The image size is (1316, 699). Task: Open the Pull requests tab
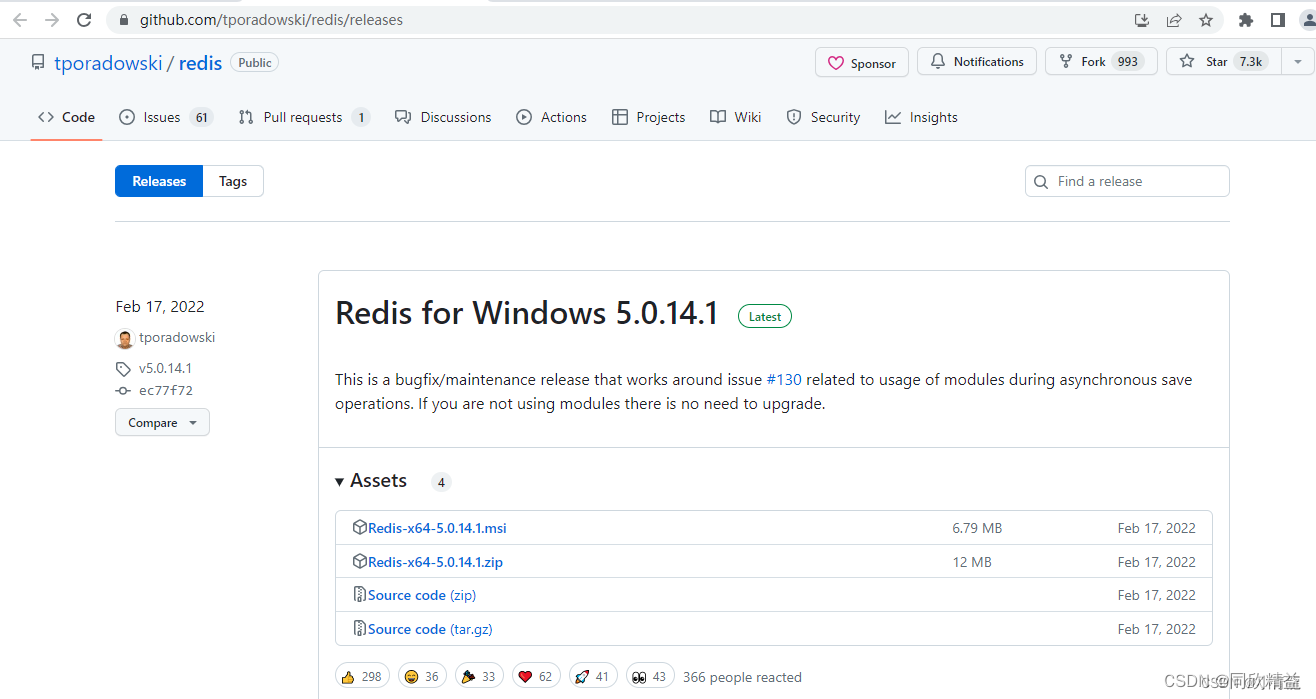[304, 117]
